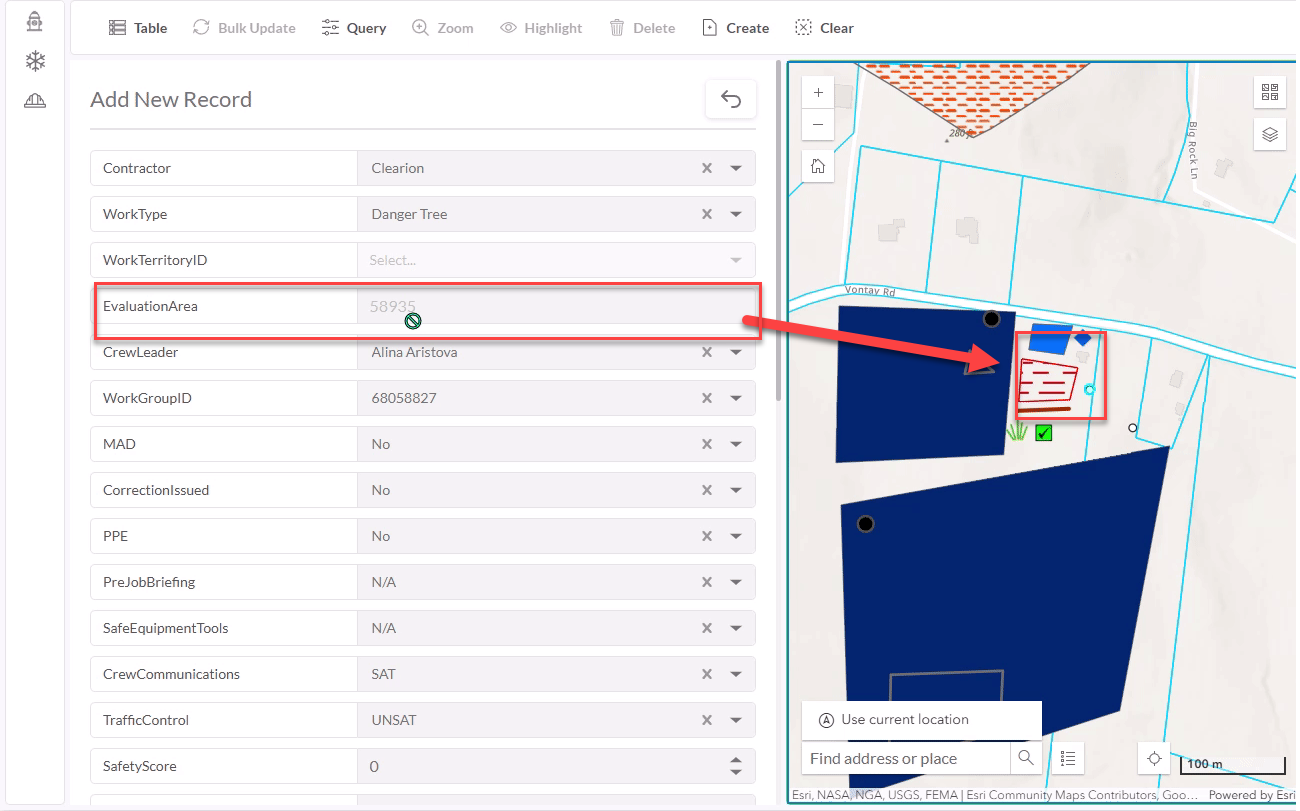Click Create to add a record
The image size is (1300, 811).
[736, 28]
